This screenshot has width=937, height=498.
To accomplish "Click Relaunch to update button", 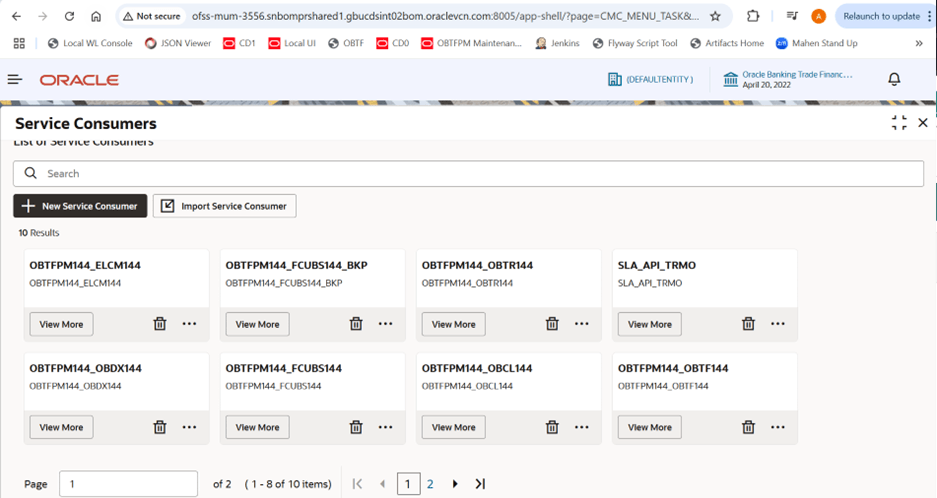I will (881, 16).
